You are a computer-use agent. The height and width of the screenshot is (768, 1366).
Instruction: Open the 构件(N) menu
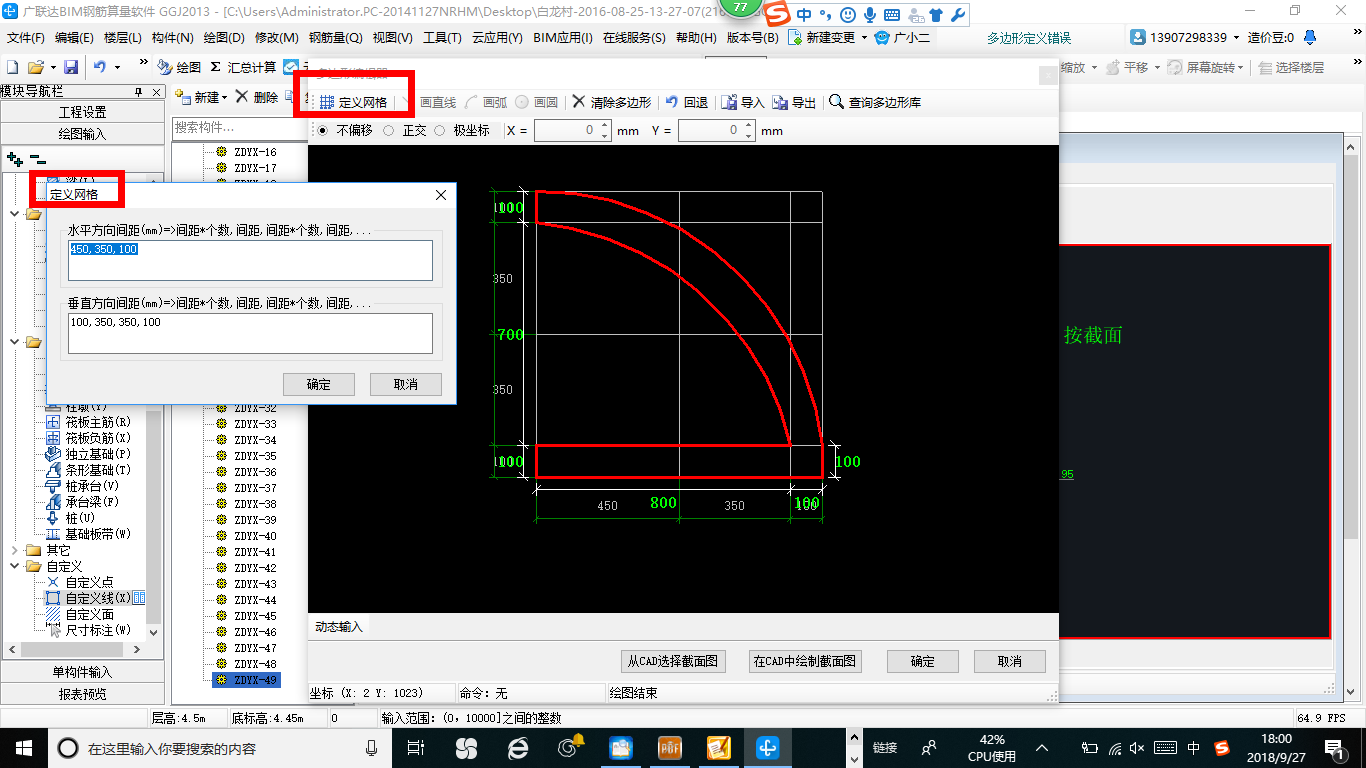click(x=172, y=38)
